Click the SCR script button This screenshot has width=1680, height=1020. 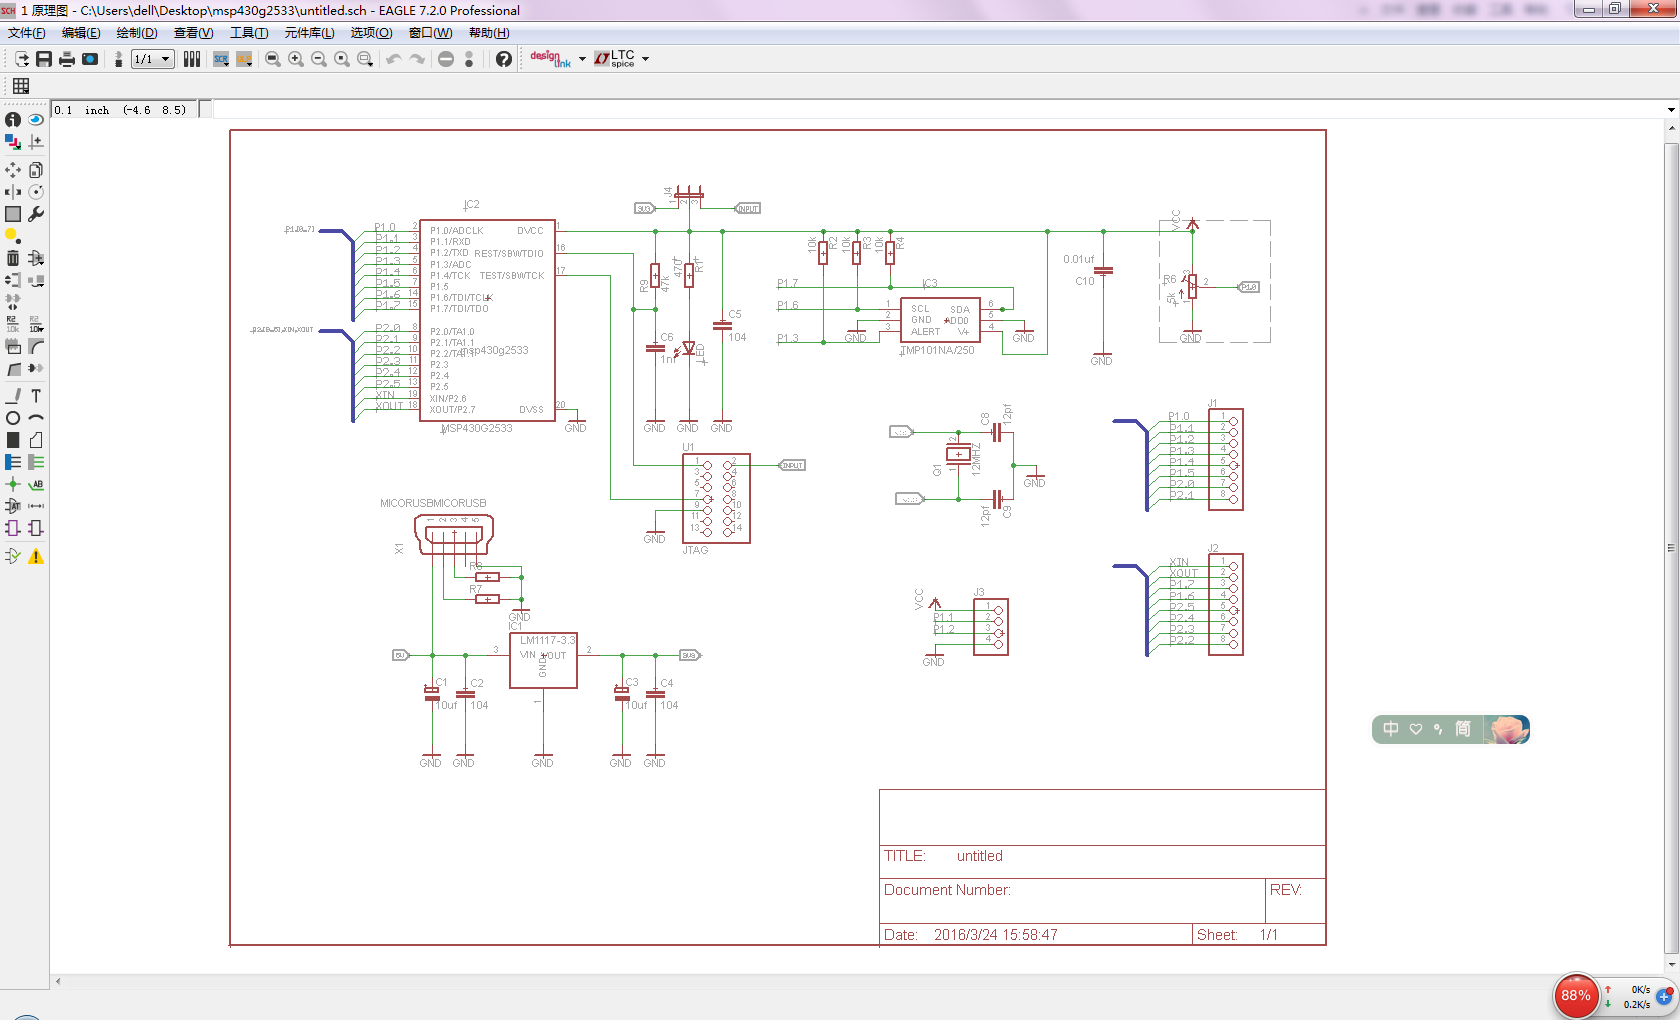click(221, 59)
